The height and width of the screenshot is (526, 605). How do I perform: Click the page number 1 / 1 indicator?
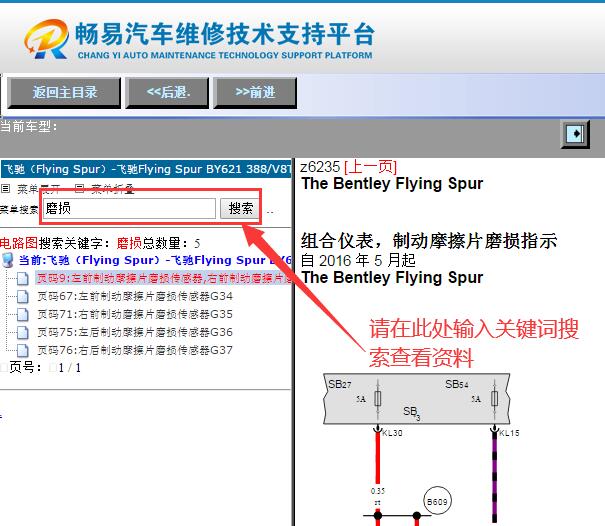click(69, 368)
